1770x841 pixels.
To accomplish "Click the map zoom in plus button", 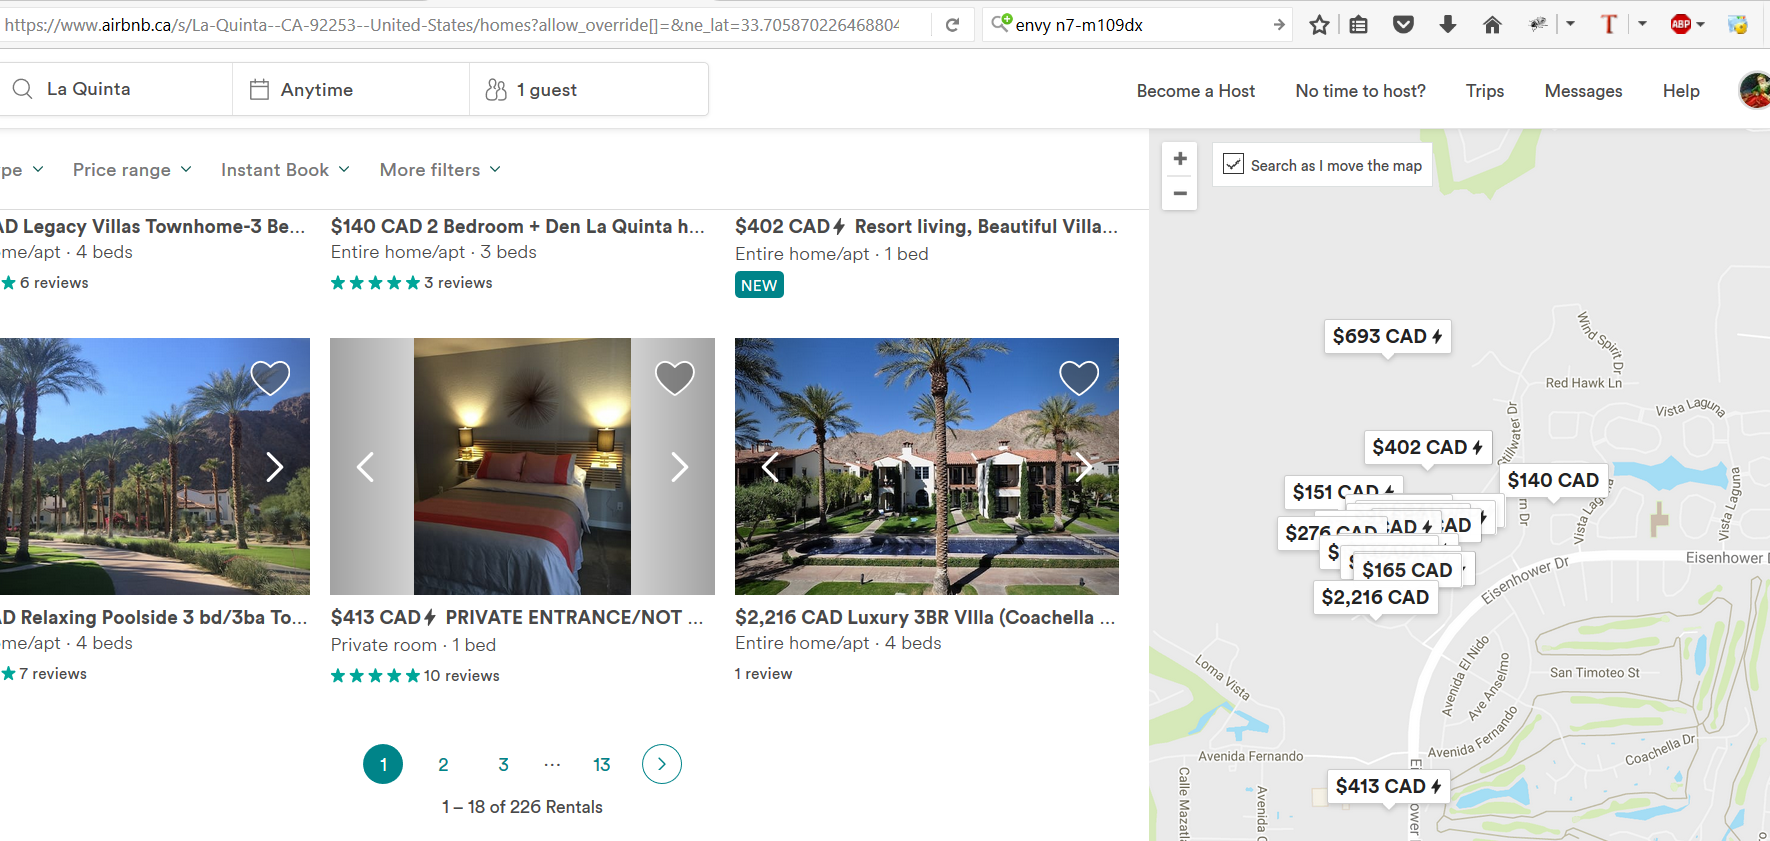I will coord(1180,159).
